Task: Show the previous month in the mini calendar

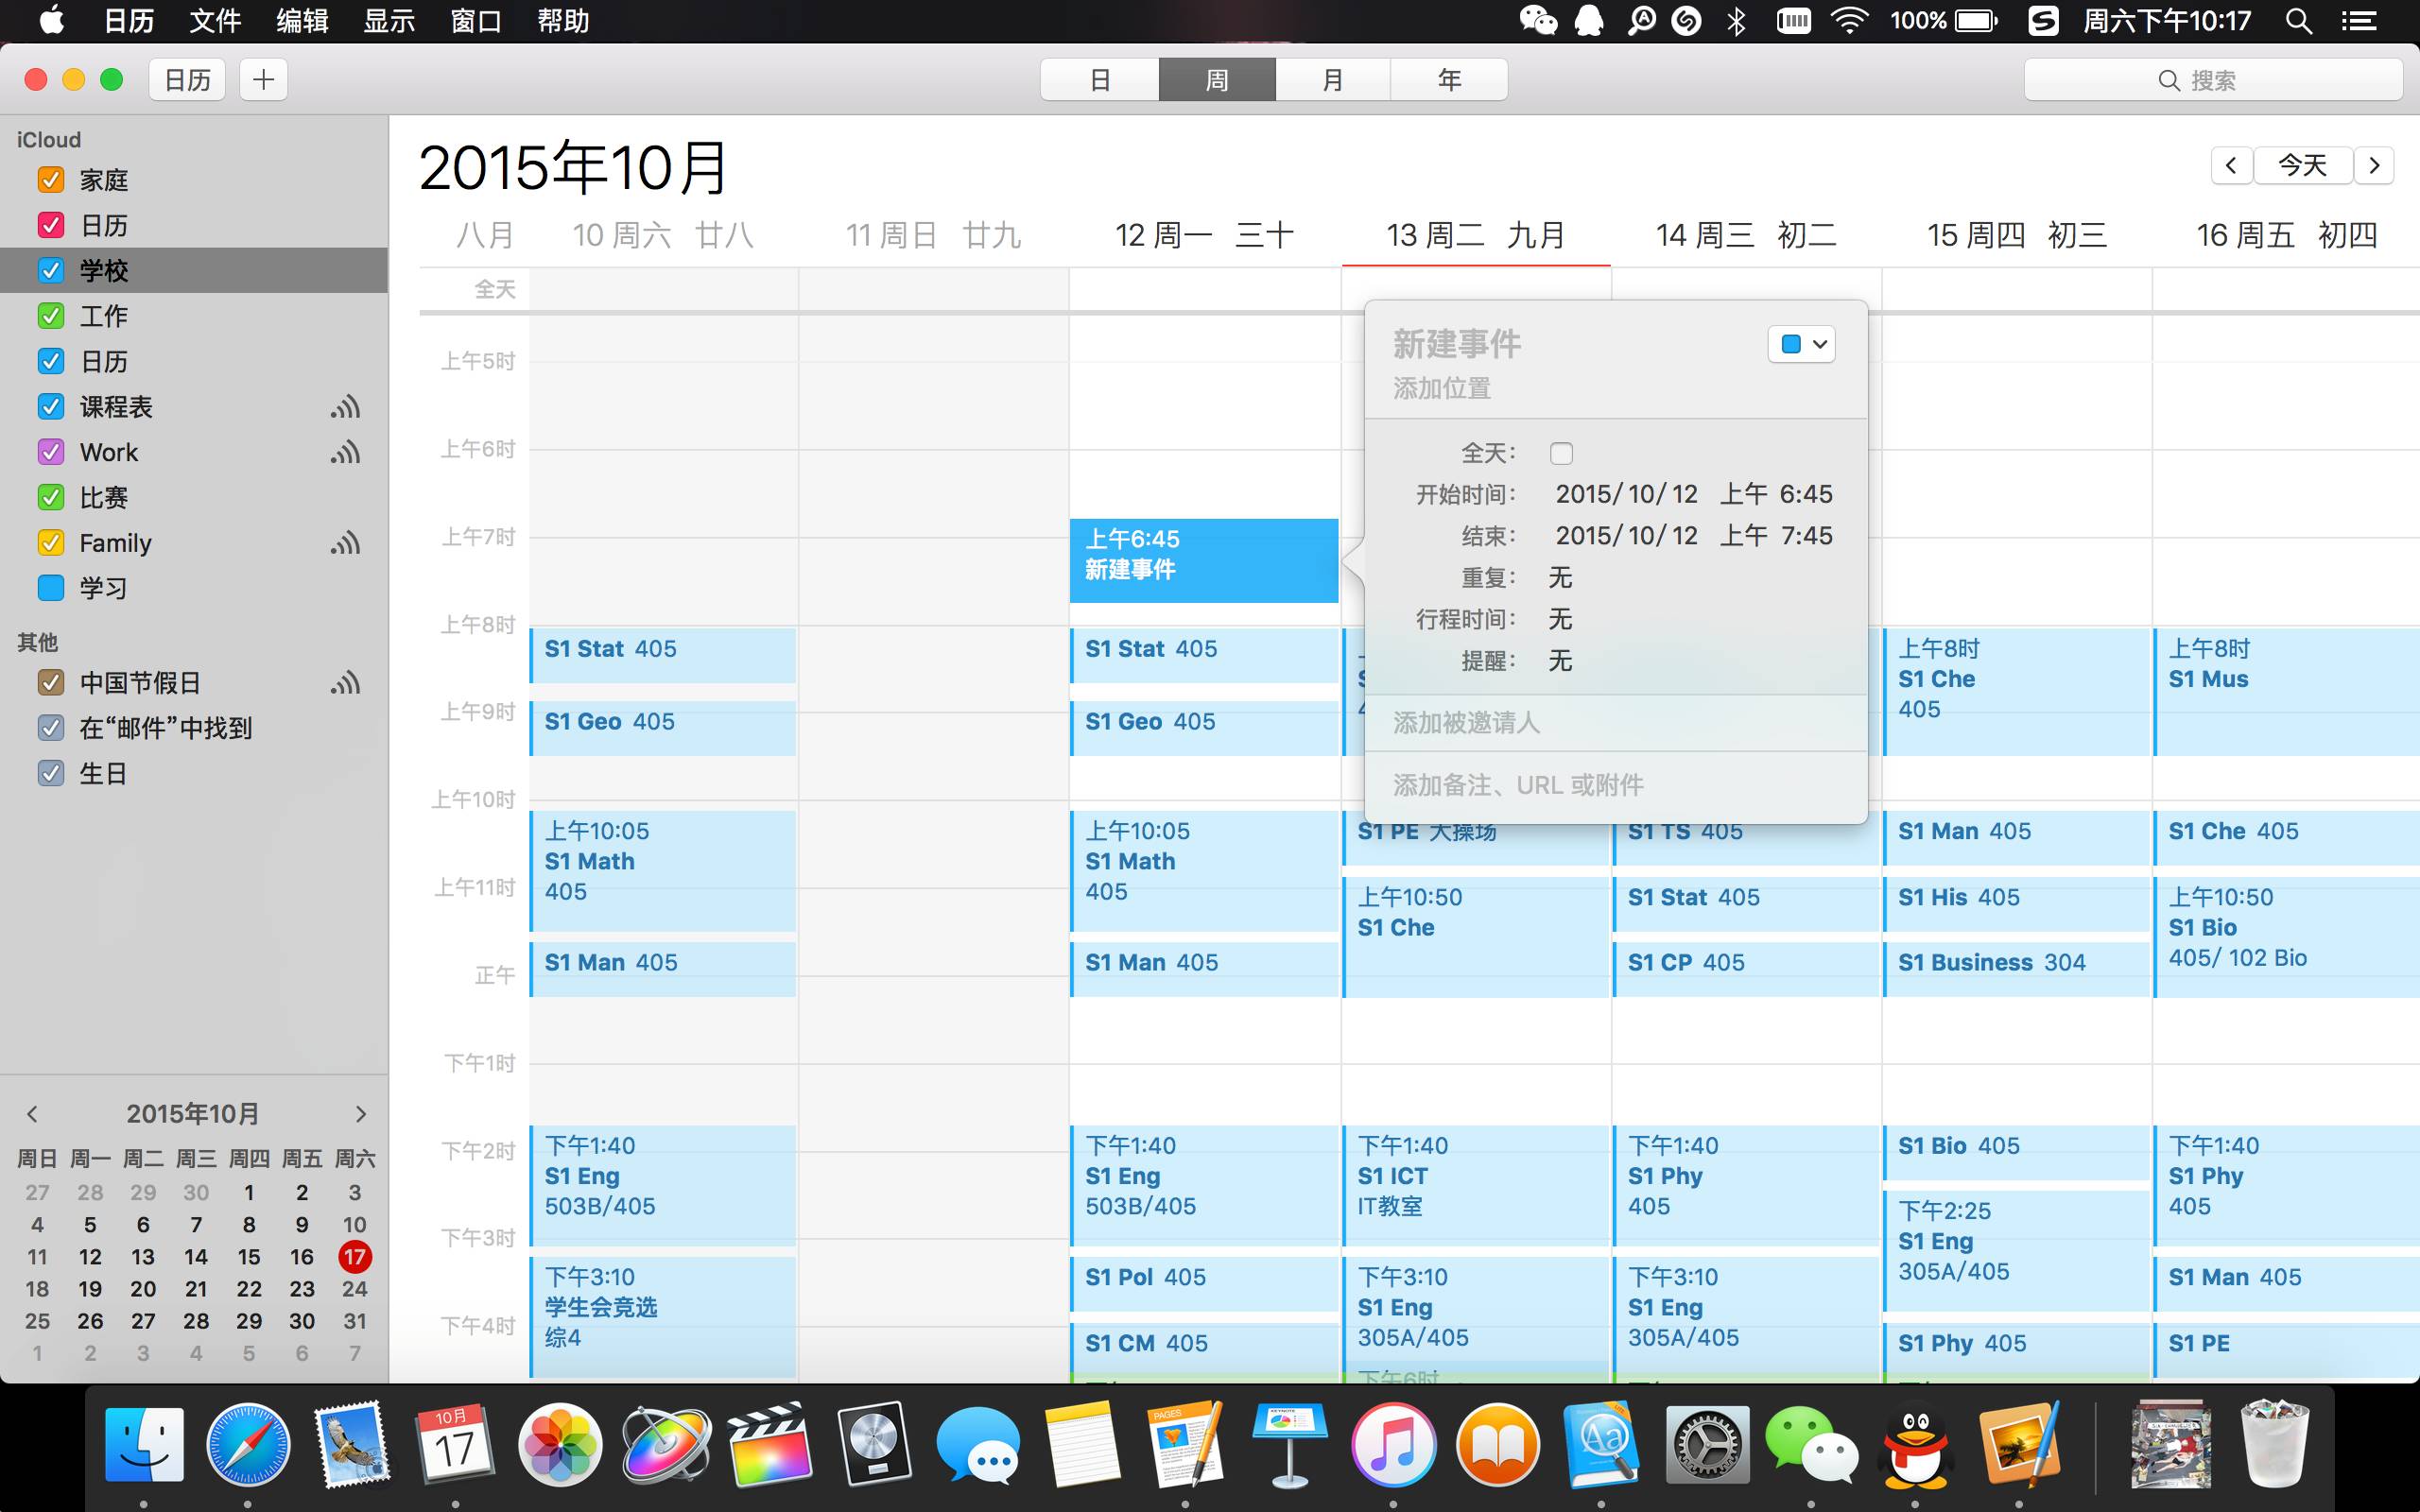Action: (32, 1113)
